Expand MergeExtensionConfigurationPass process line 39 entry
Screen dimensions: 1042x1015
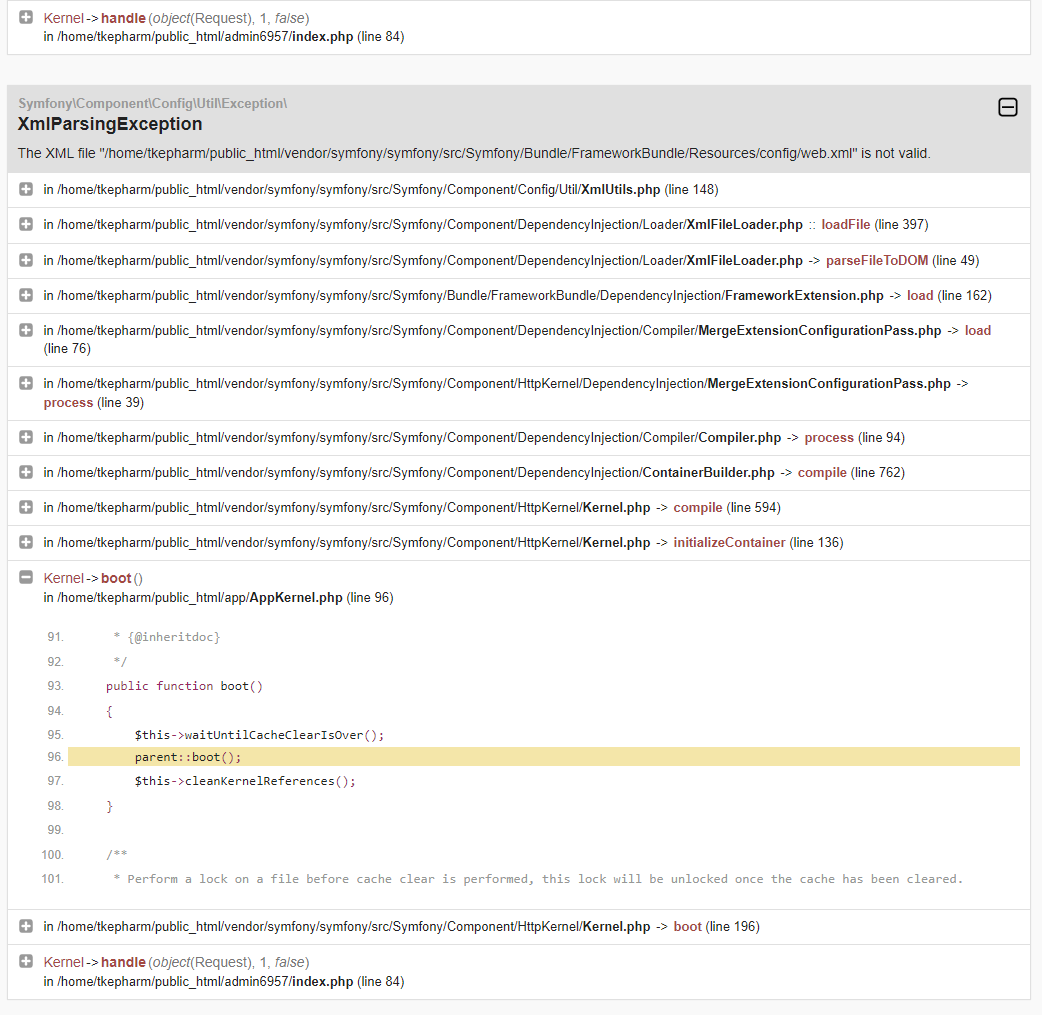click(x=26, y=383)
